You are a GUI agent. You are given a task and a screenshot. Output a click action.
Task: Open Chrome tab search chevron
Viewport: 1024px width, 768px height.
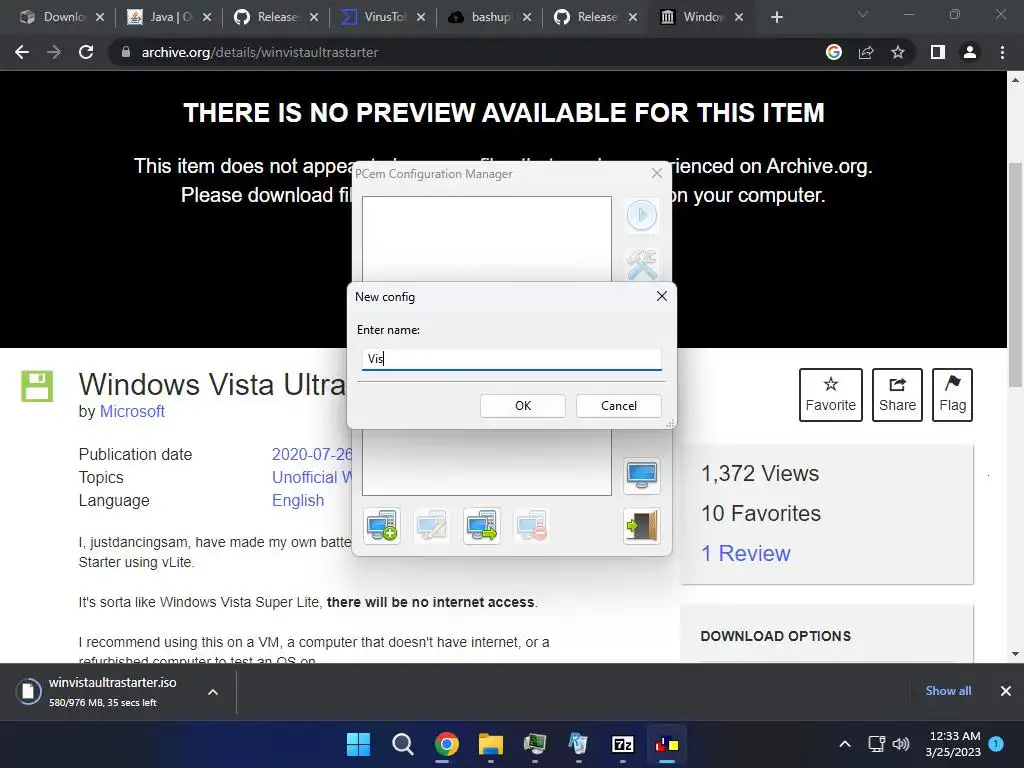point(863,14)
